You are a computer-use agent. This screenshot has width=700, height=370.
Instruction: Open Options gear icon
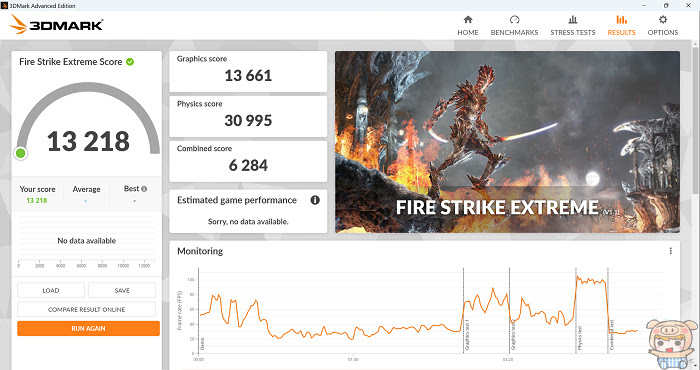(x=663, y=20)
